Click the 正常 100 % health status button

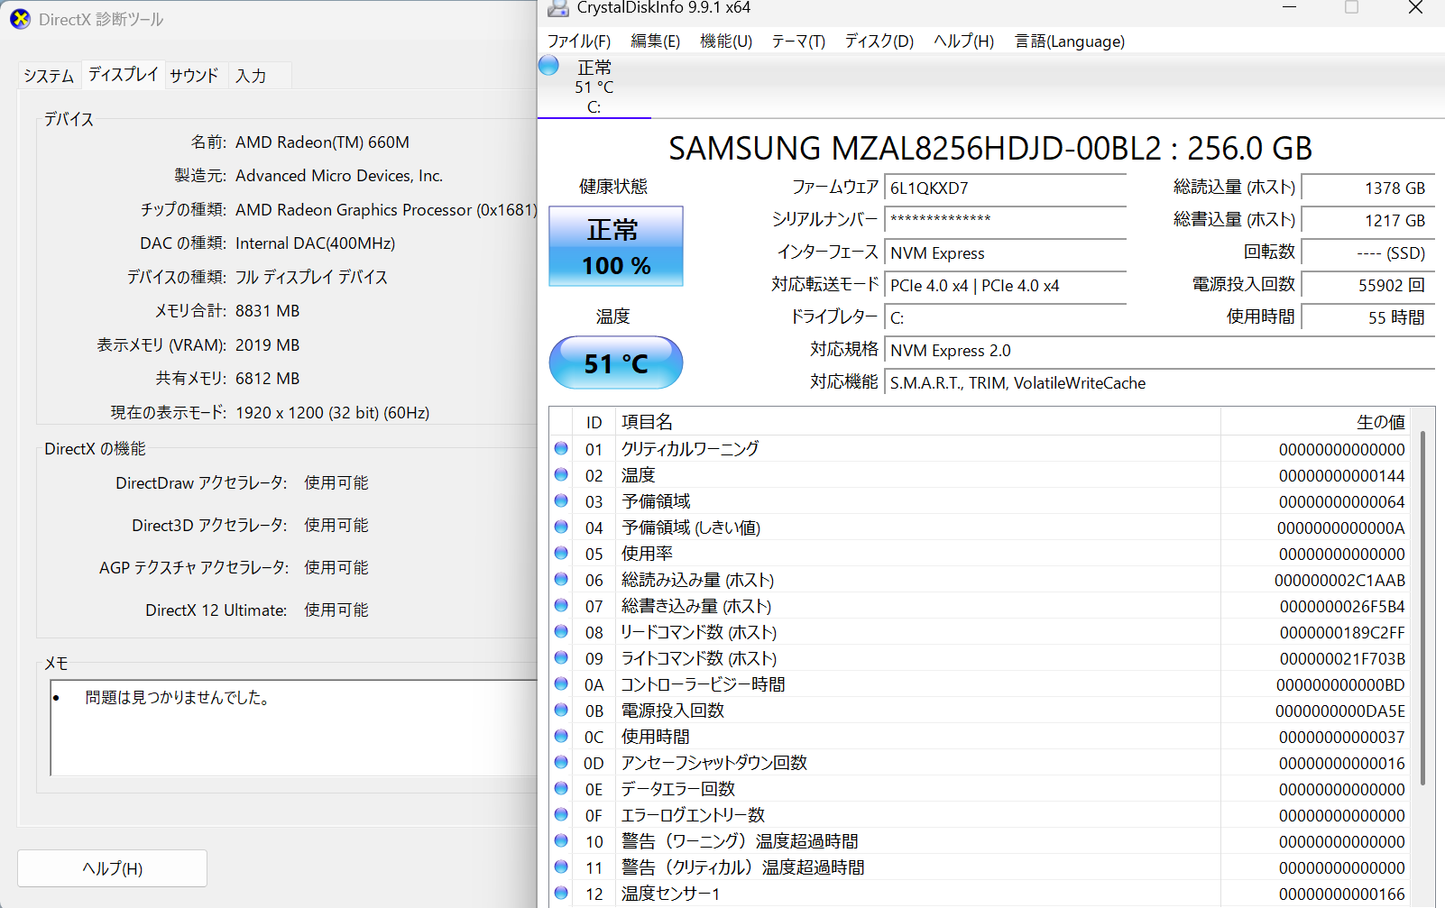(x=616, y=246)
